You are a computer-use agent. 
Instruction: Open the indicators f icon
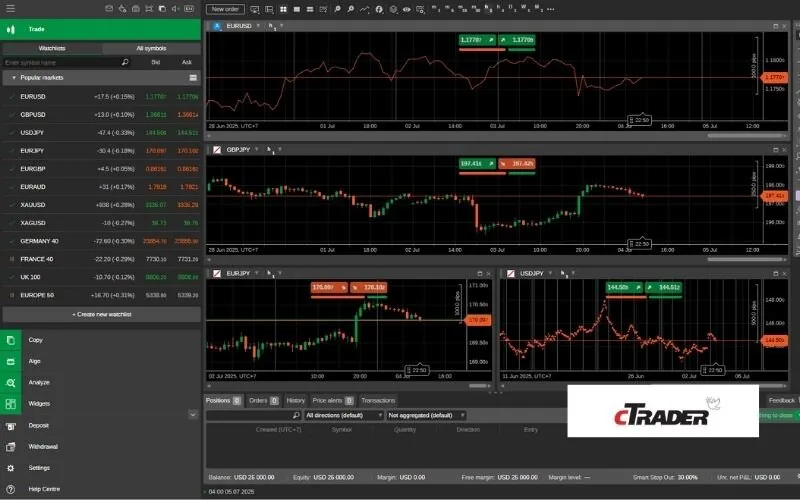pyautogui.click(x=379, y=9)
